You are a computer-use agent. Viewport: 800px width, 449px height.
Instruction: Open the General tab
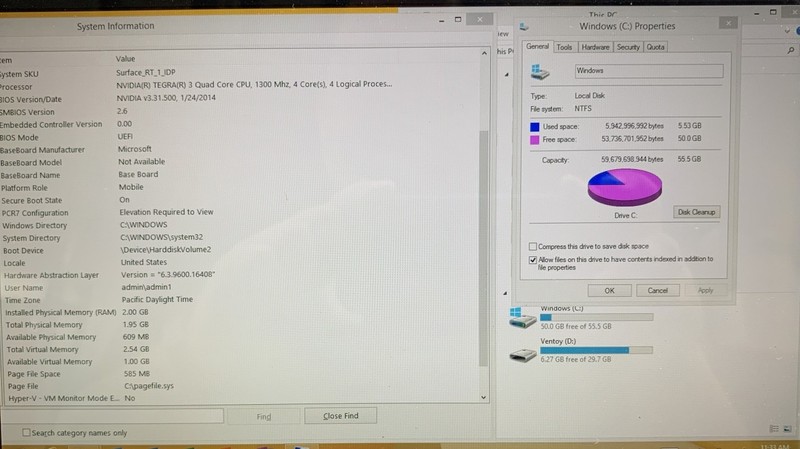point(537,46)
